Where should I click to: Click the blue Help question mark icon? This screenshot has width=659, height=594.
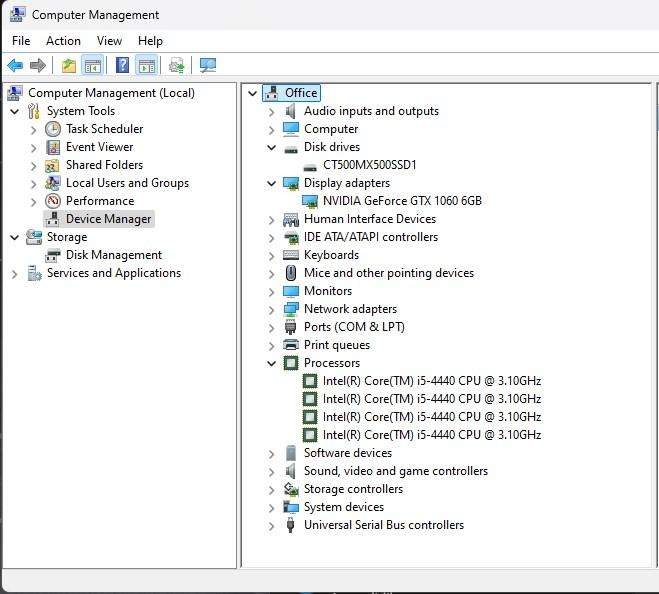122,65
